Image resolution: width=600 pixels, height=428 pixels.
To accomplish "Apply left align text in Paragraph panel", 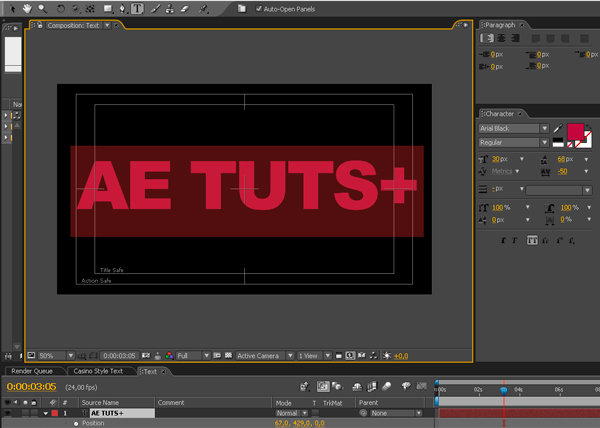I will click(x=486, y=38).
